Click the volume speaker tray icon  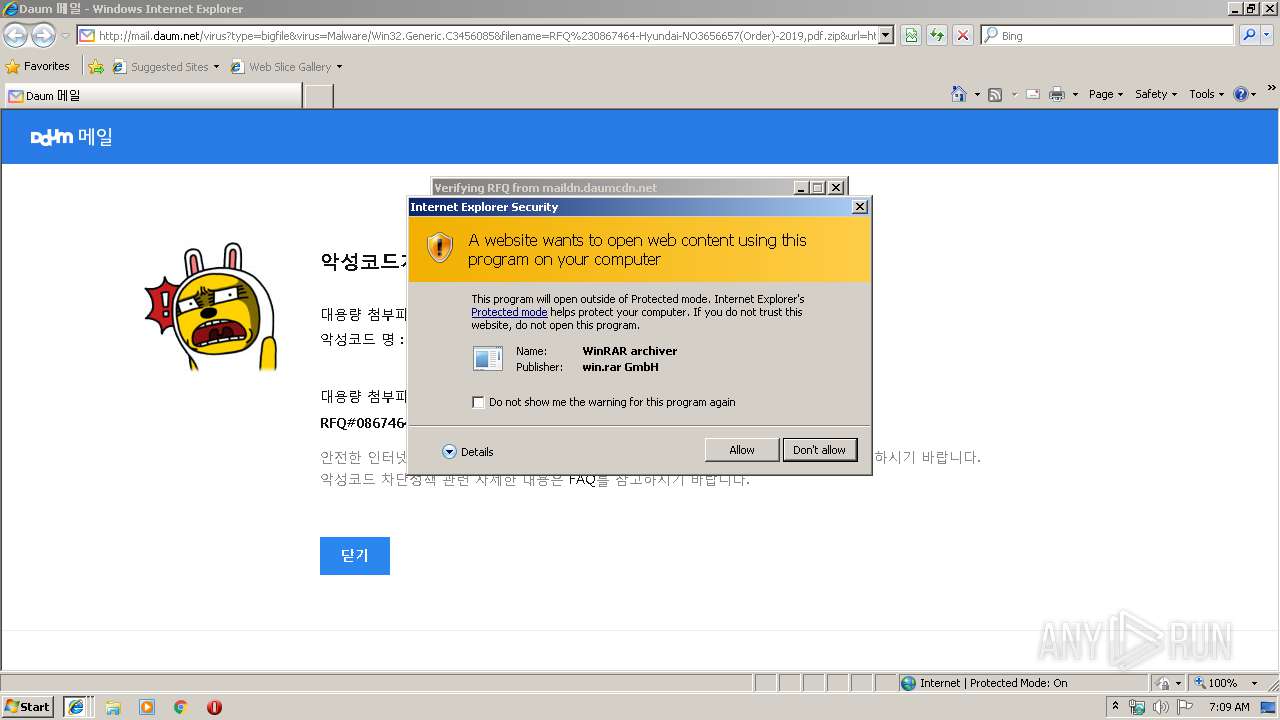point(1161,707)
